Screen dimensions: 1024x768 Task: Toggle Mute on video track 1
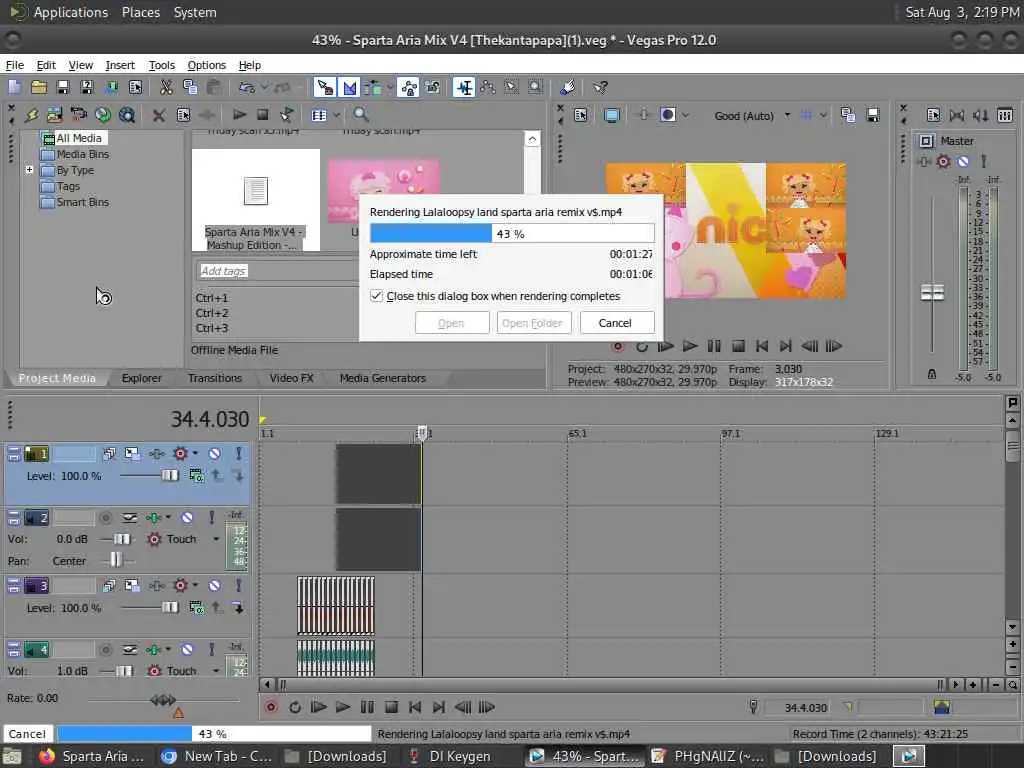[x=214, y=453]
